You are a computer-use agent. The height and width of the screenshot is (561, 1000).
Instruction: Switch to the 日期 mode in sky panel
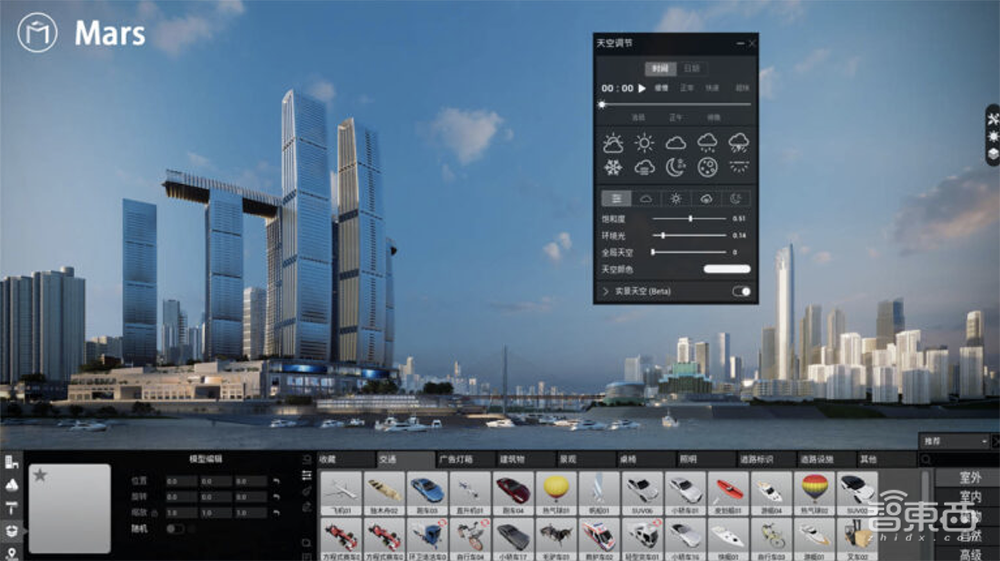pyautogui.click(x=692, y=69)
